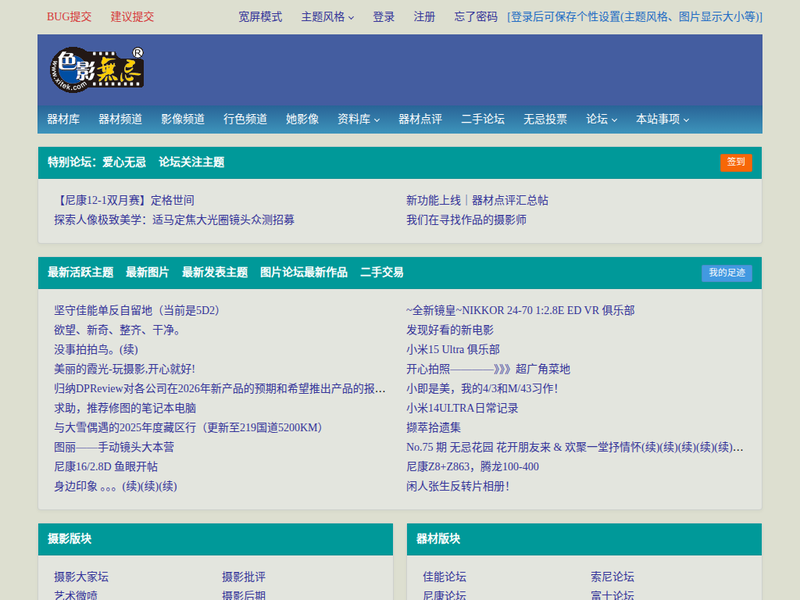Go to the 佳能论坛 forum link
This screenshot has height=600, width=800.
click(x=444, y=577)
